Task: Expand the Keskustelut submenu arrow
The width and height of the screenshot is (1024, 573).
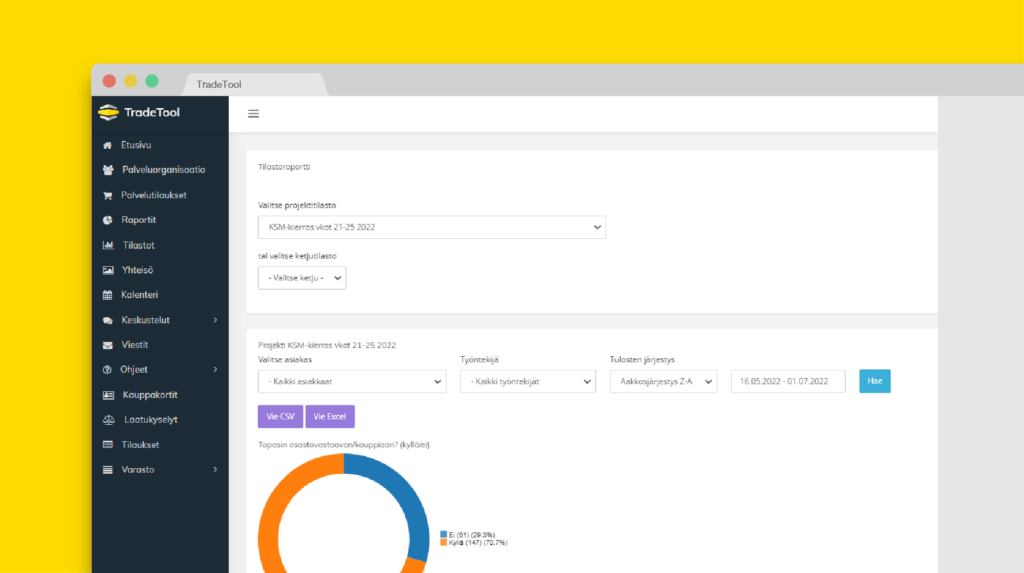Action: [216, 320]
